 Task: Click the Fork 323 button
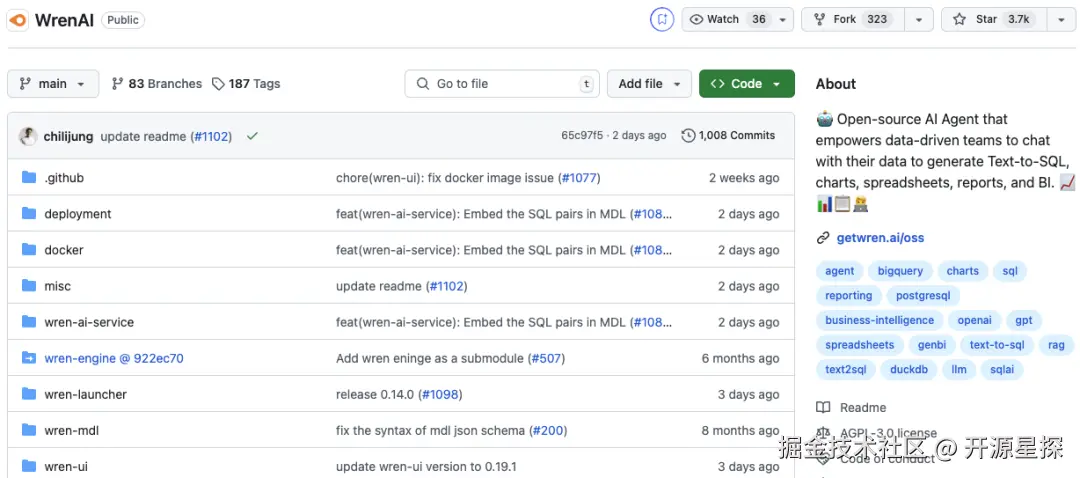853,20
